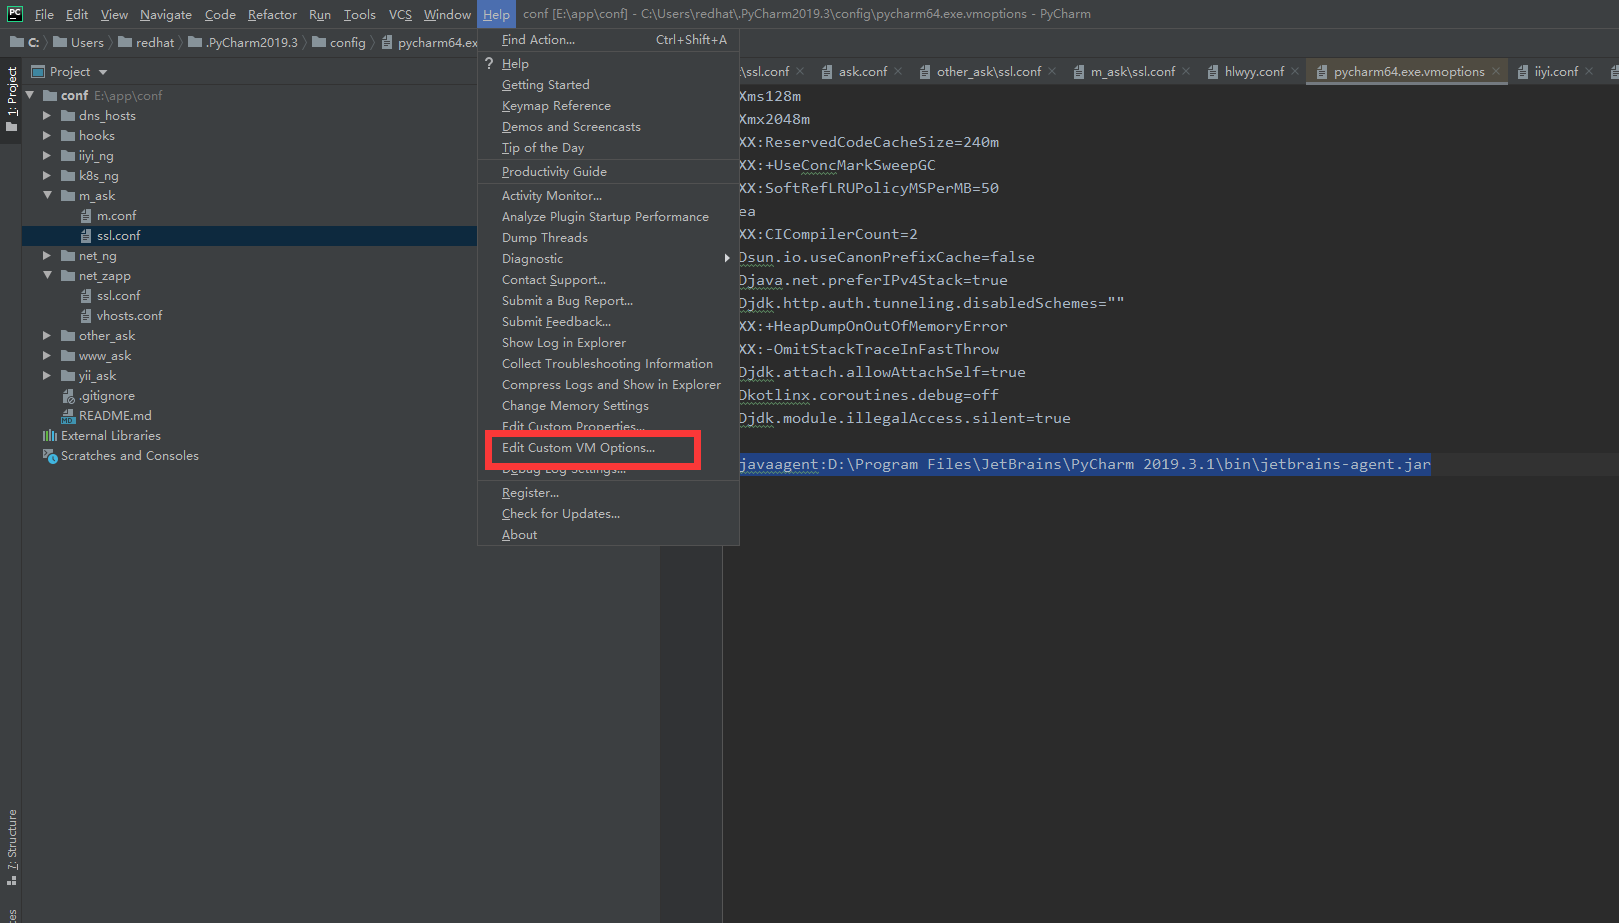
Task: Choose Register... from Help menu
Action: pos(608,493)
